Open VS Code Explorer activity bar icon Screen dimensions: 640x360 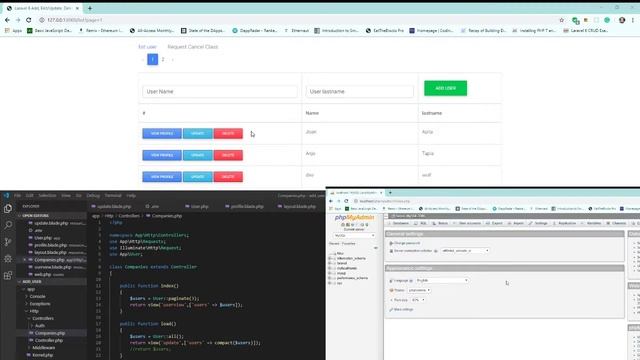pos(8,209)
